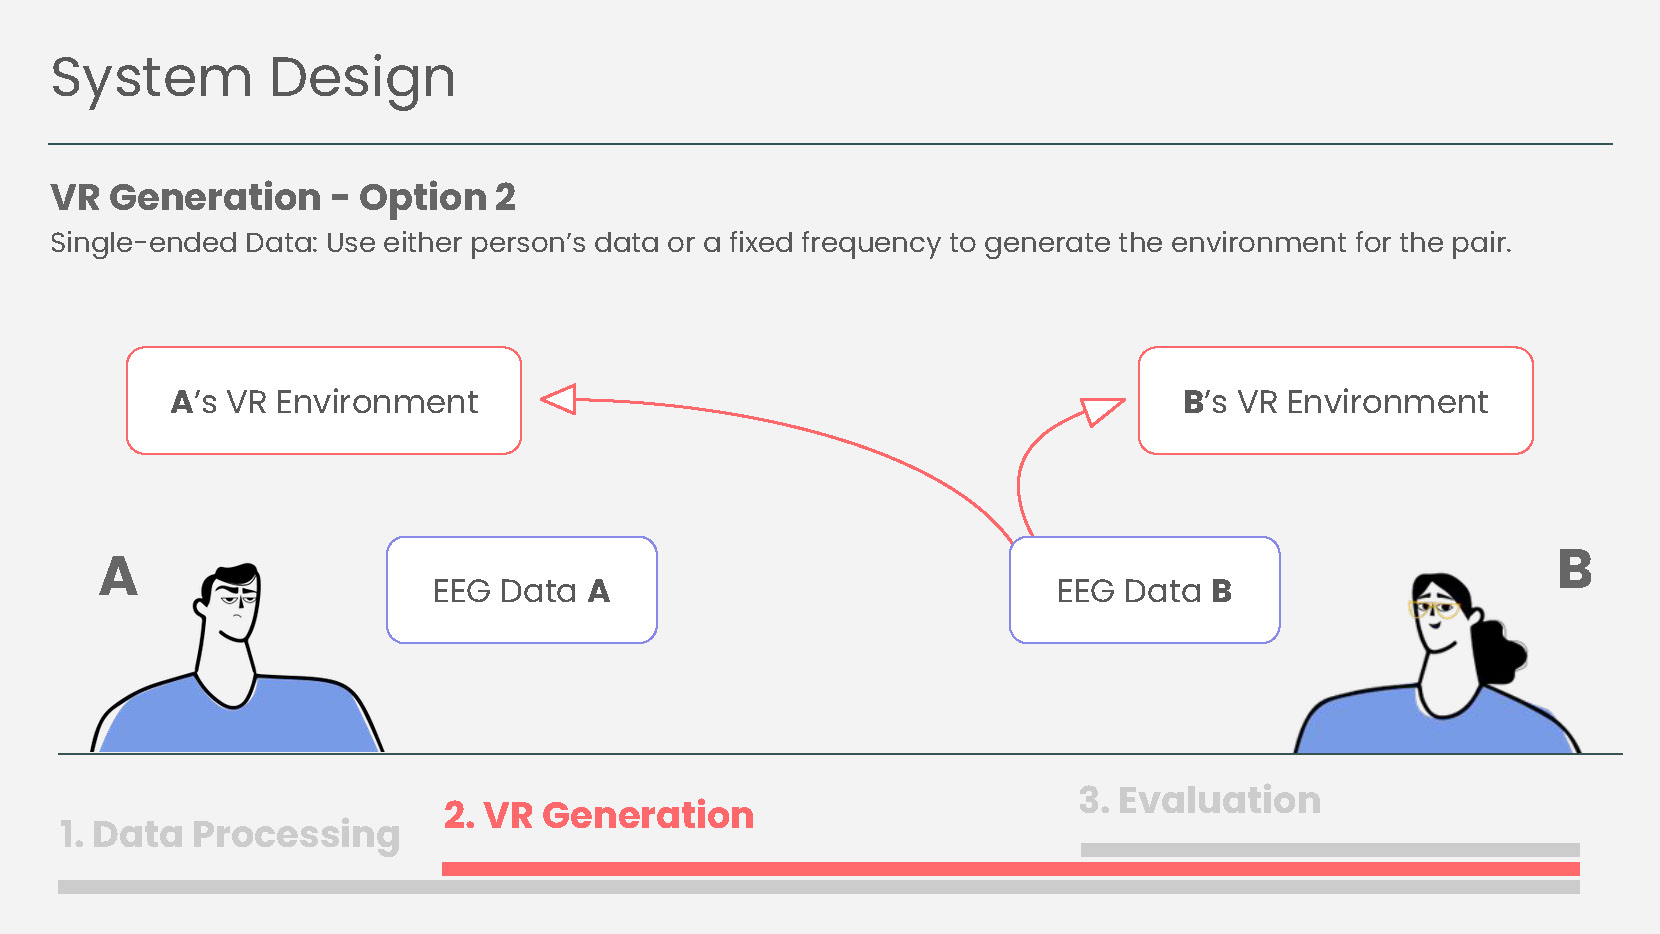Click the "EEG Data B" box
The width and height of the screenshot is (1660, 934).
click(x=1144, y=591)
